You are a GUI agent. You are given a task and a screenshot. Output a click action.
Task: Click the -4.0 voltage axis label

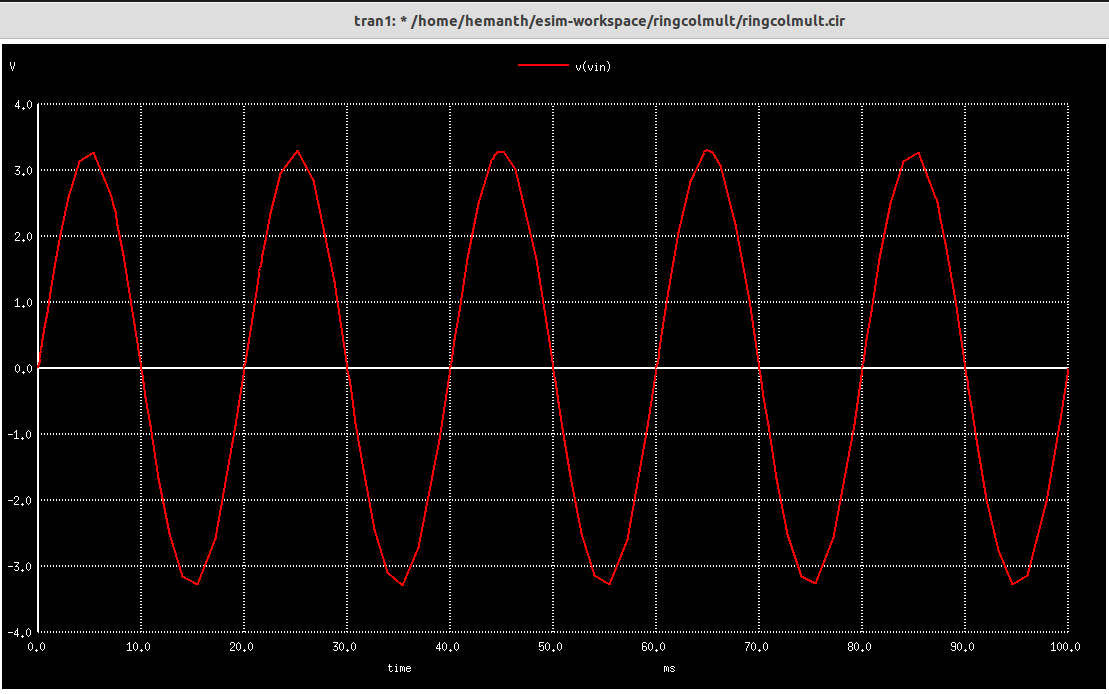(18, 632)
